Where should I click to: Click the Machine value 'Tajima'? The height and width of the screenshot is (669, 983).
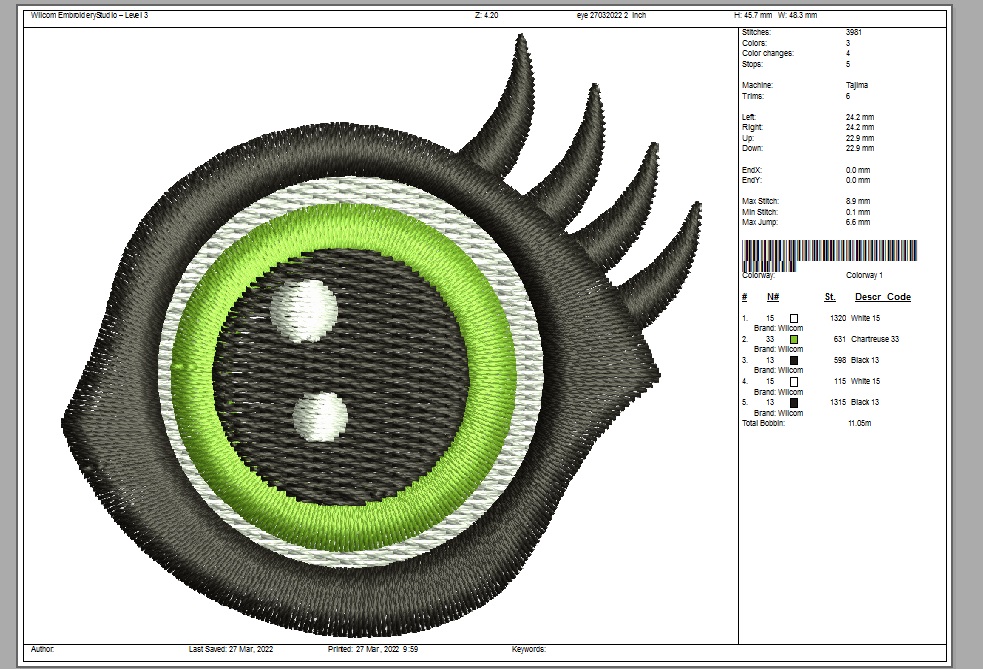click(x=857, y=86)
